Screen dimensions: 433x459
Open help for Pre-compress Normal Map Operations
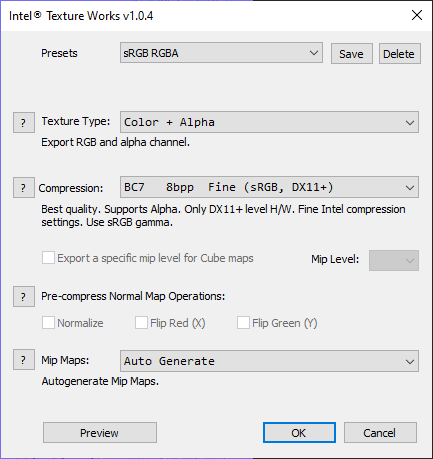click(x=24, y=296)
